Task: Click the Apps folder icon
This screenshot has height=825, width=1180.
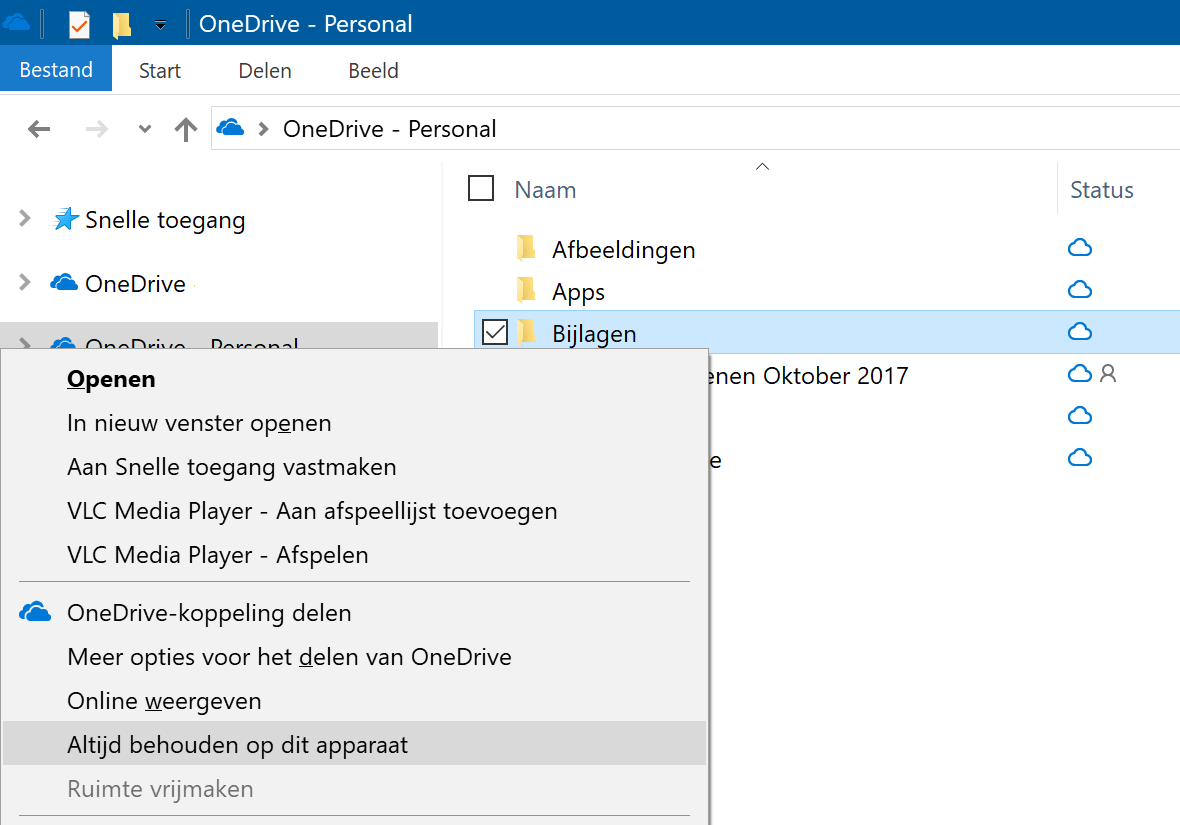Action: click(x=526, y=290)
